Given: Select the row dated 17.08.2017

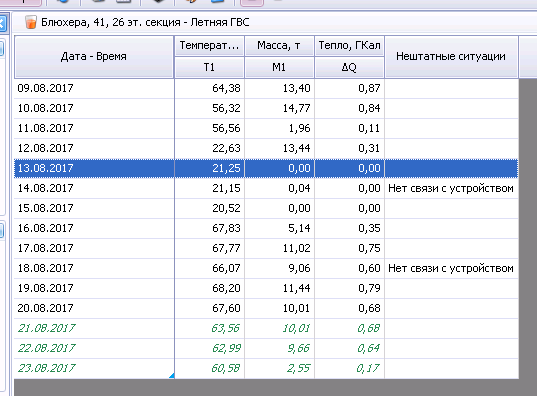Looking at the screenshot, I should pyautogui.click(x=266, y=248).
